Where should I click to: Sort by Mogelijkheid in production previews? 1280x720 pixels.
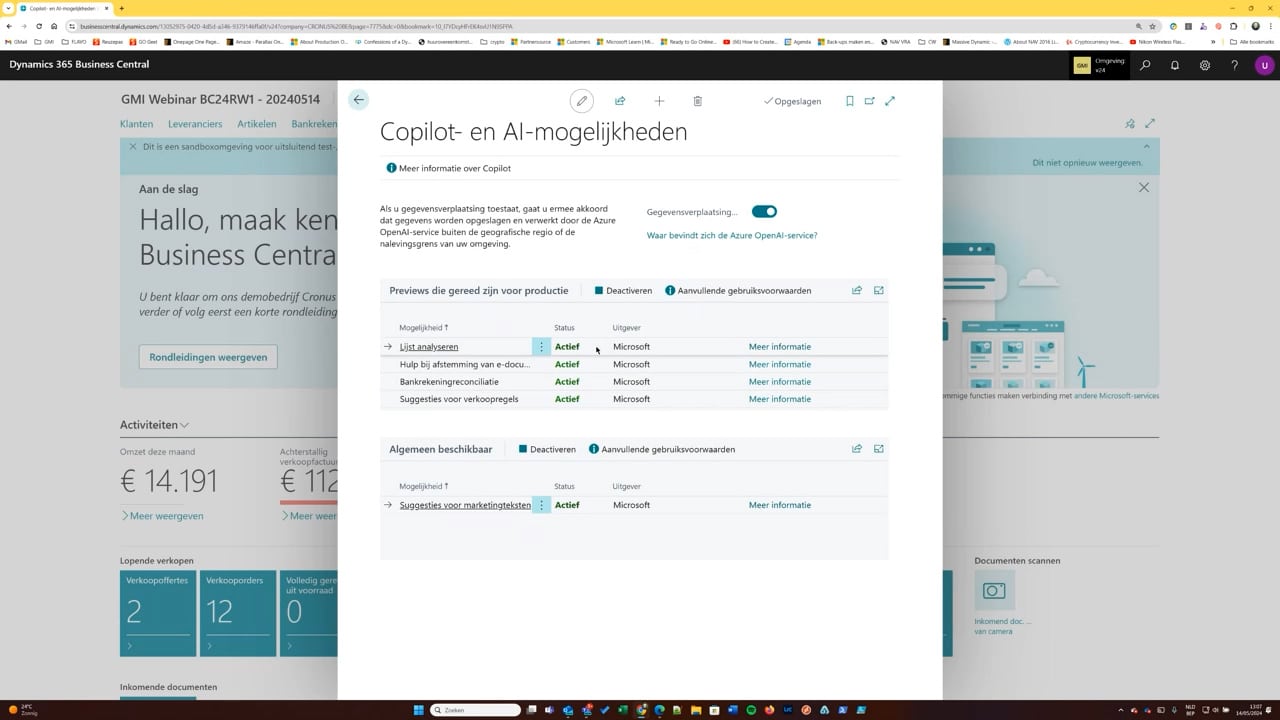pyautogui.click(x=424, y=328)
